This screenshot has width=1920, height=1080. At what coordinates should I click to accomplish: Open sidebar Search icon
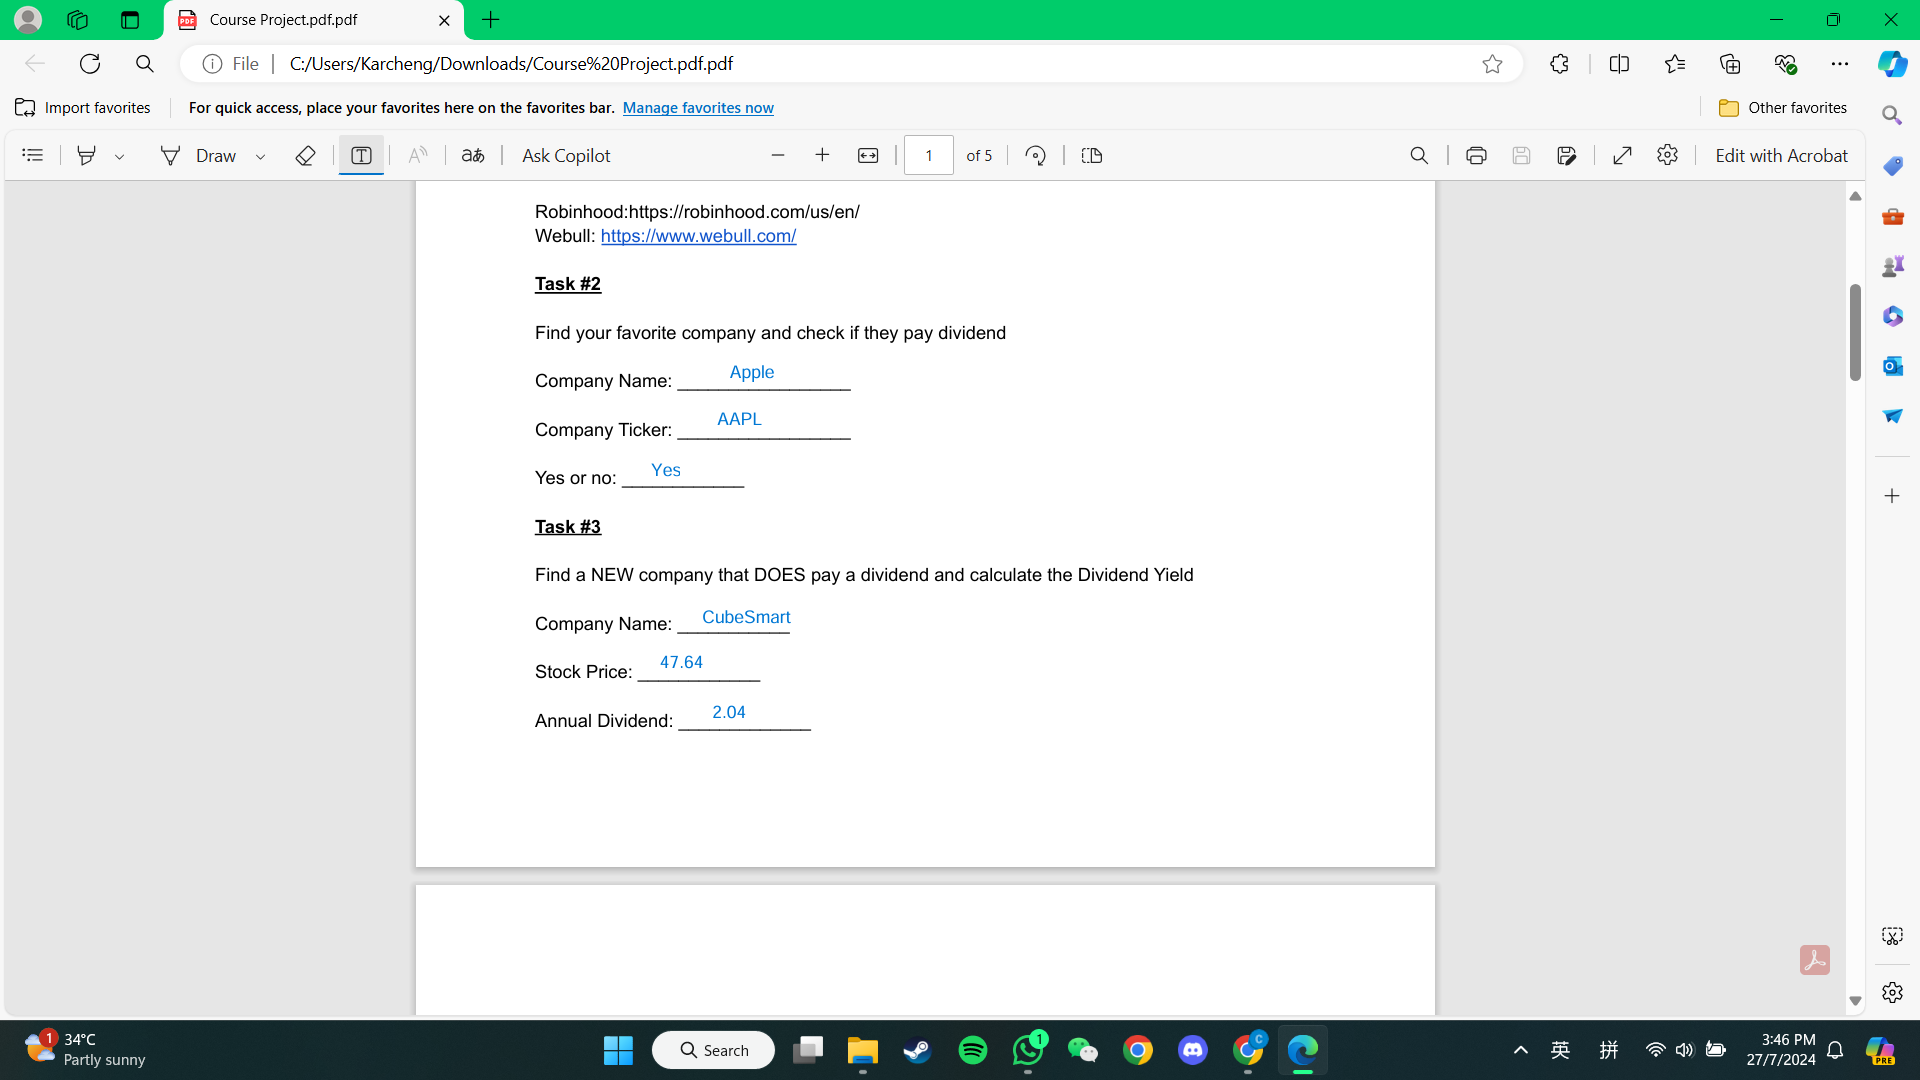point(1892,115)
